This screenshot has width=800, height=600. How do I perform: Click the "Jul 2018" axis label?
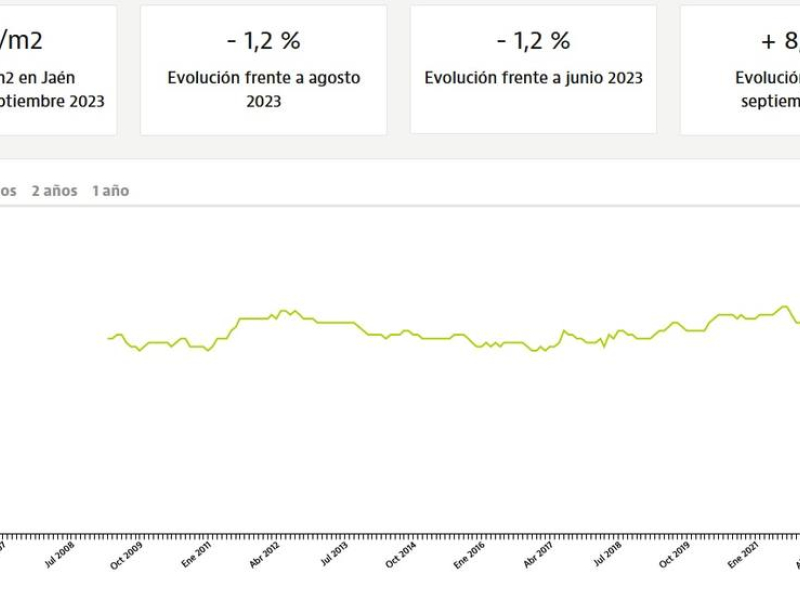click(x=607, y=555)
